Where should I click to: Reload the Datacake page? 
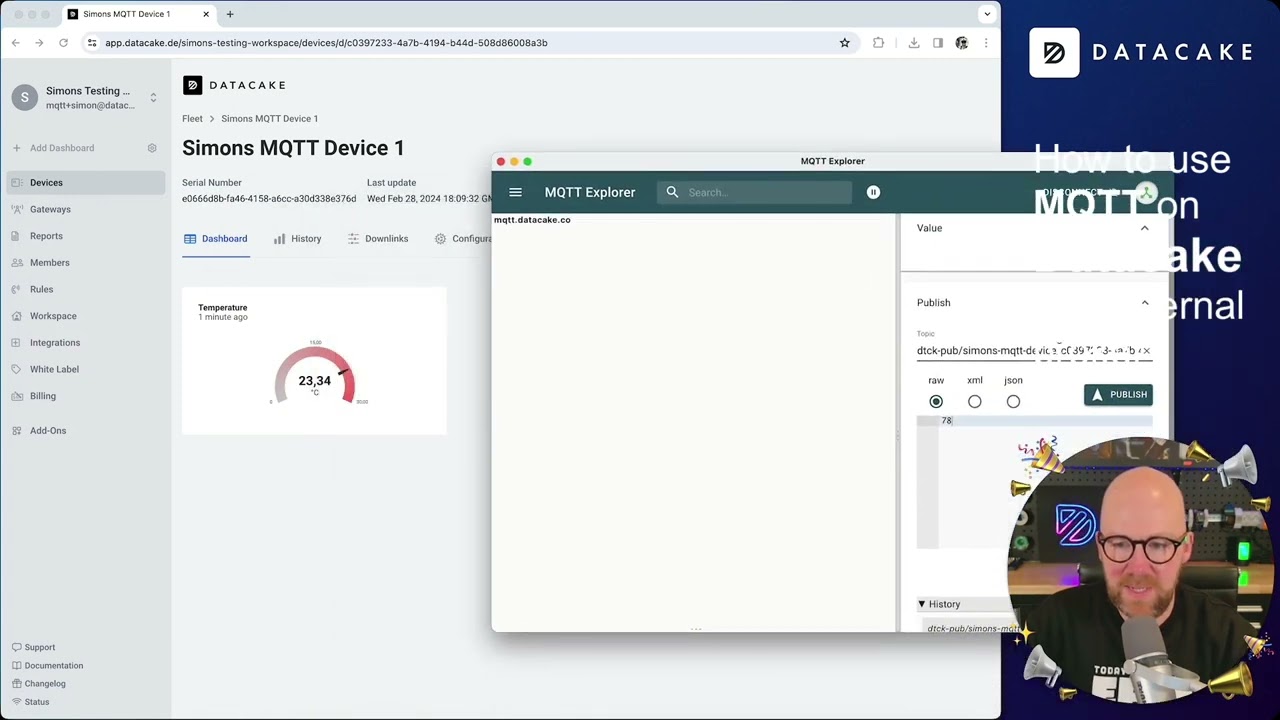click(x=63, y=43)
